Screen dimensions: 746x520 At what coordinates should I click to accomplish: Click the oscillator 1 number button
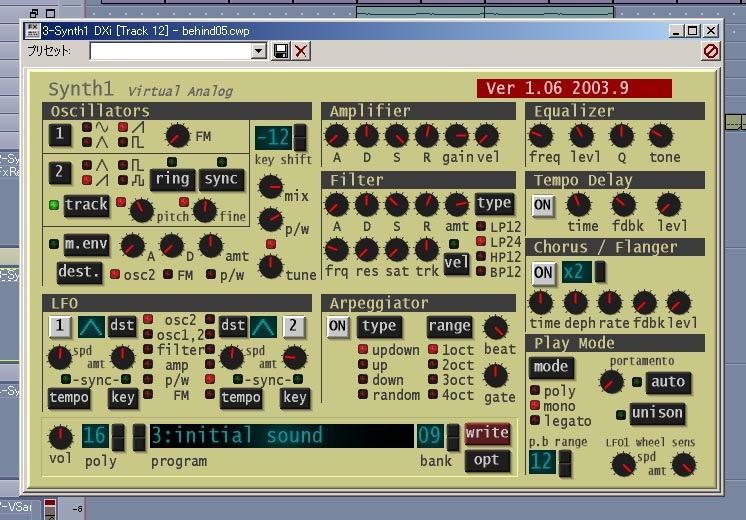pyautogui.click(x=60, y=134)
